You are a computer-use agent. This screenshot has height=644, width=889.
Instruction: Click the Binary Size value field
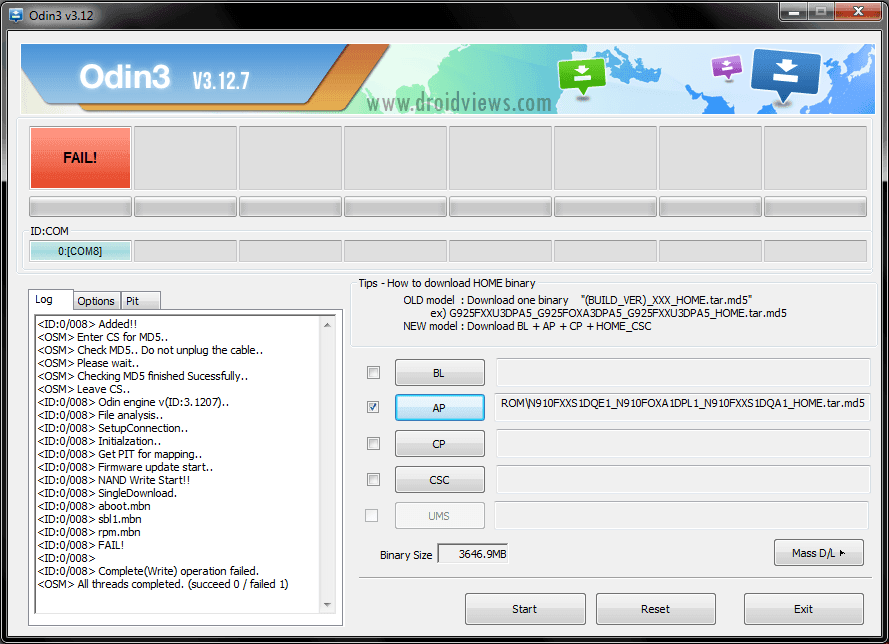473,554
